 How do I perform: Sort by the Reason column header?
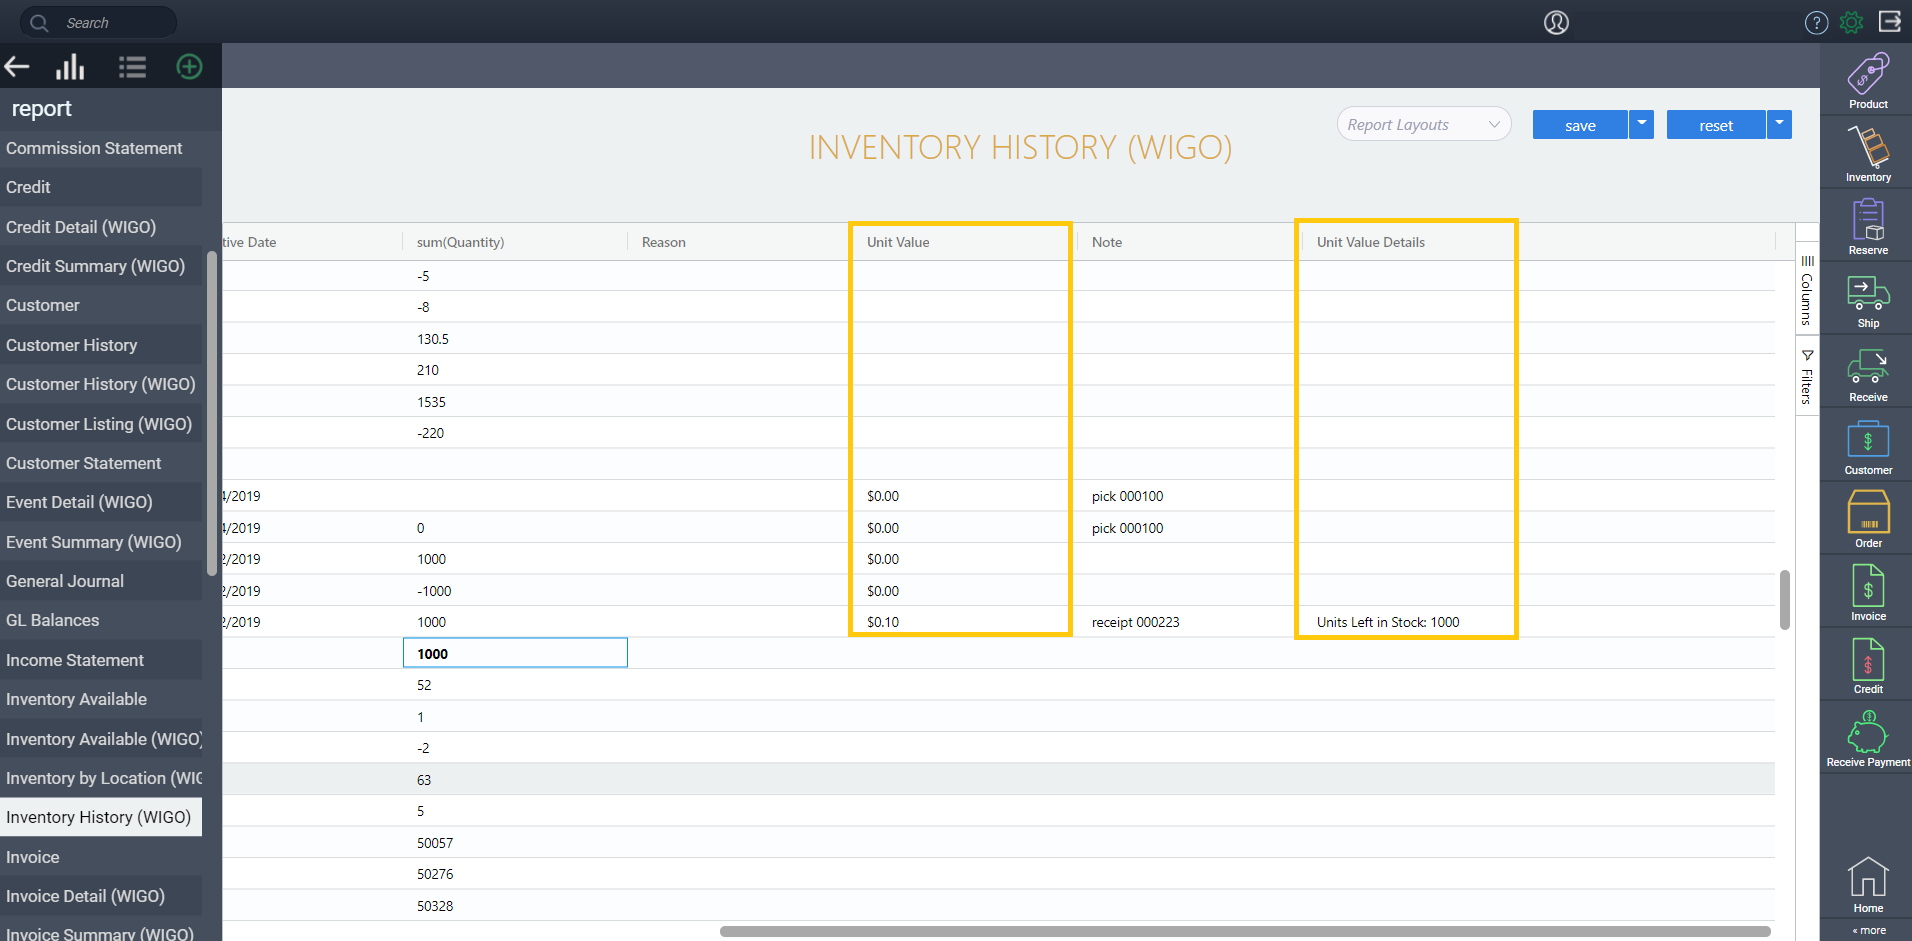pyautogui.click(x=663, y=242)
